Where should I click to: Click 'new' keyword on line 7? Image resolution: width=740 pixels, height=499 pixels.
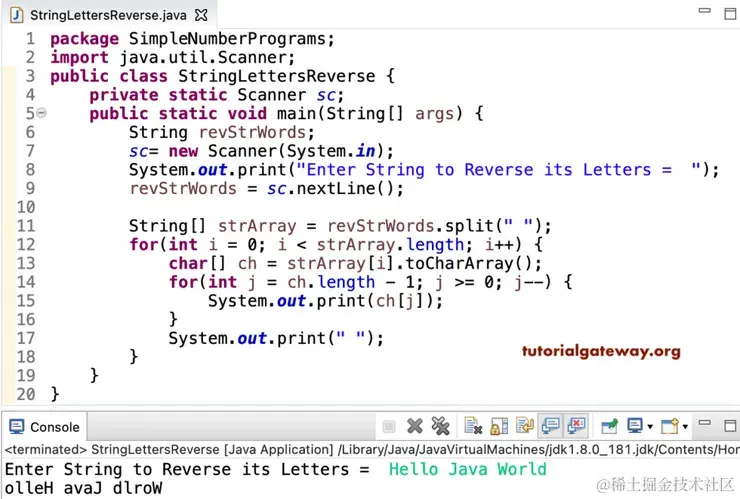tap(183, 151)
